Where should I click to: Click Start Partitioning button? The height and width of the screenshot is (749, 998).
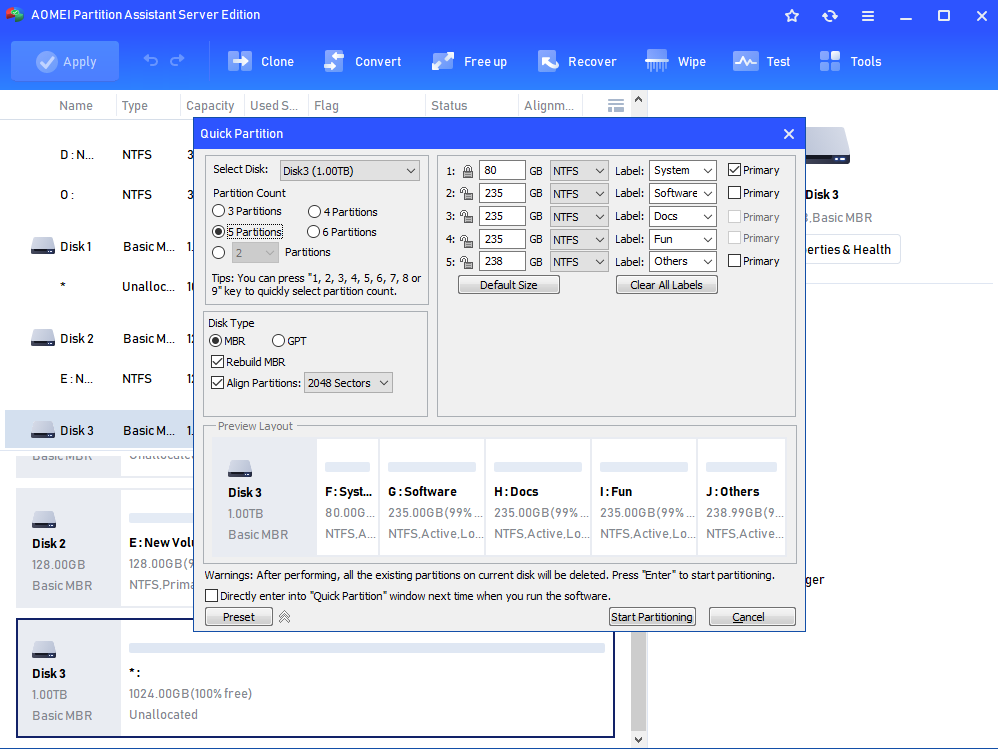pos(652,617)
